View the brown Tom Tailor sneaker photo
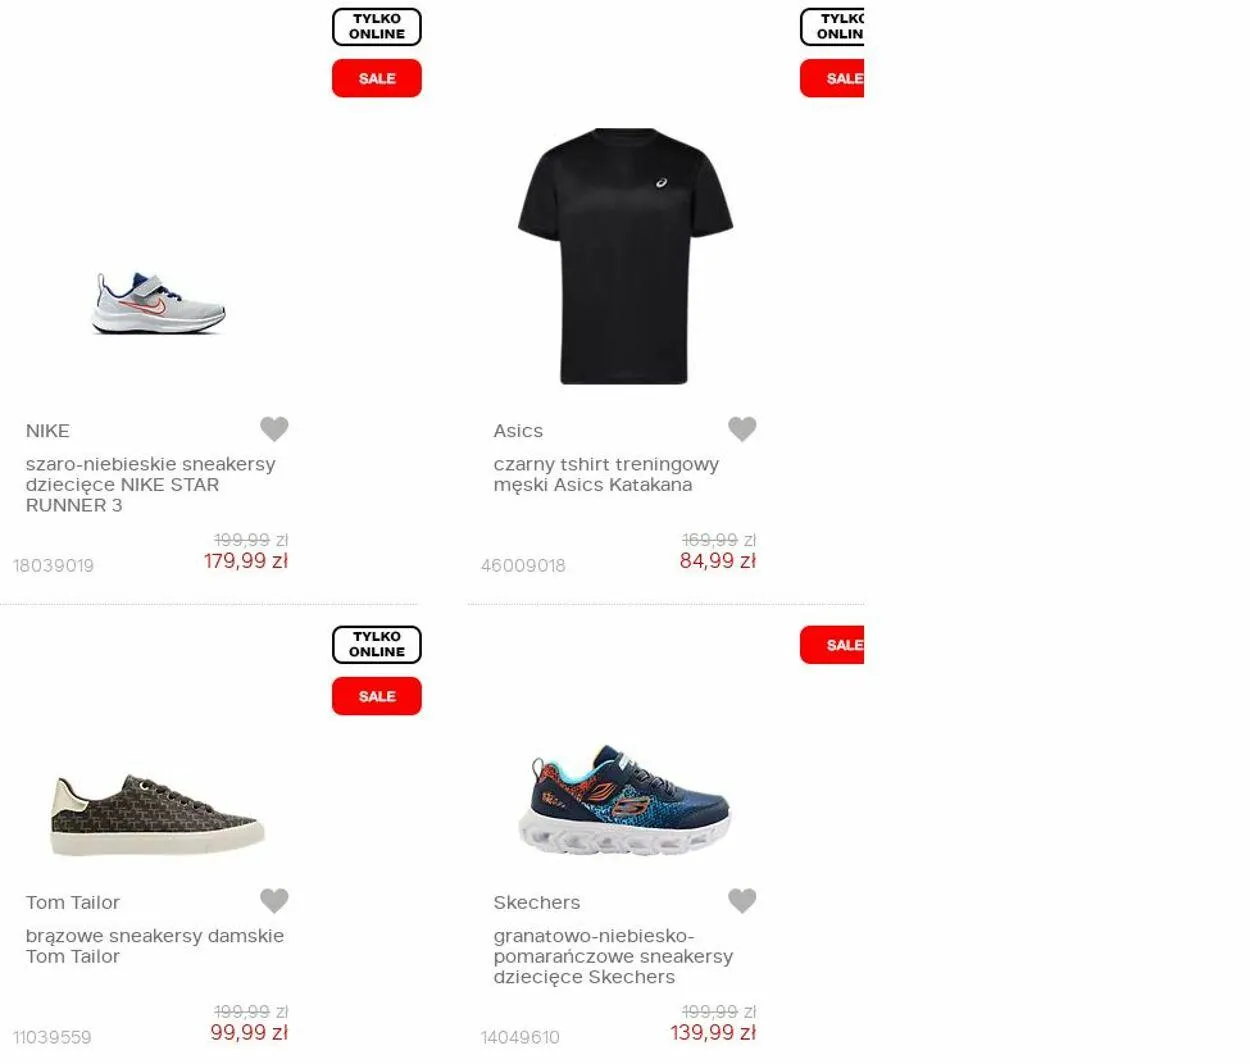 click(157, 814)
